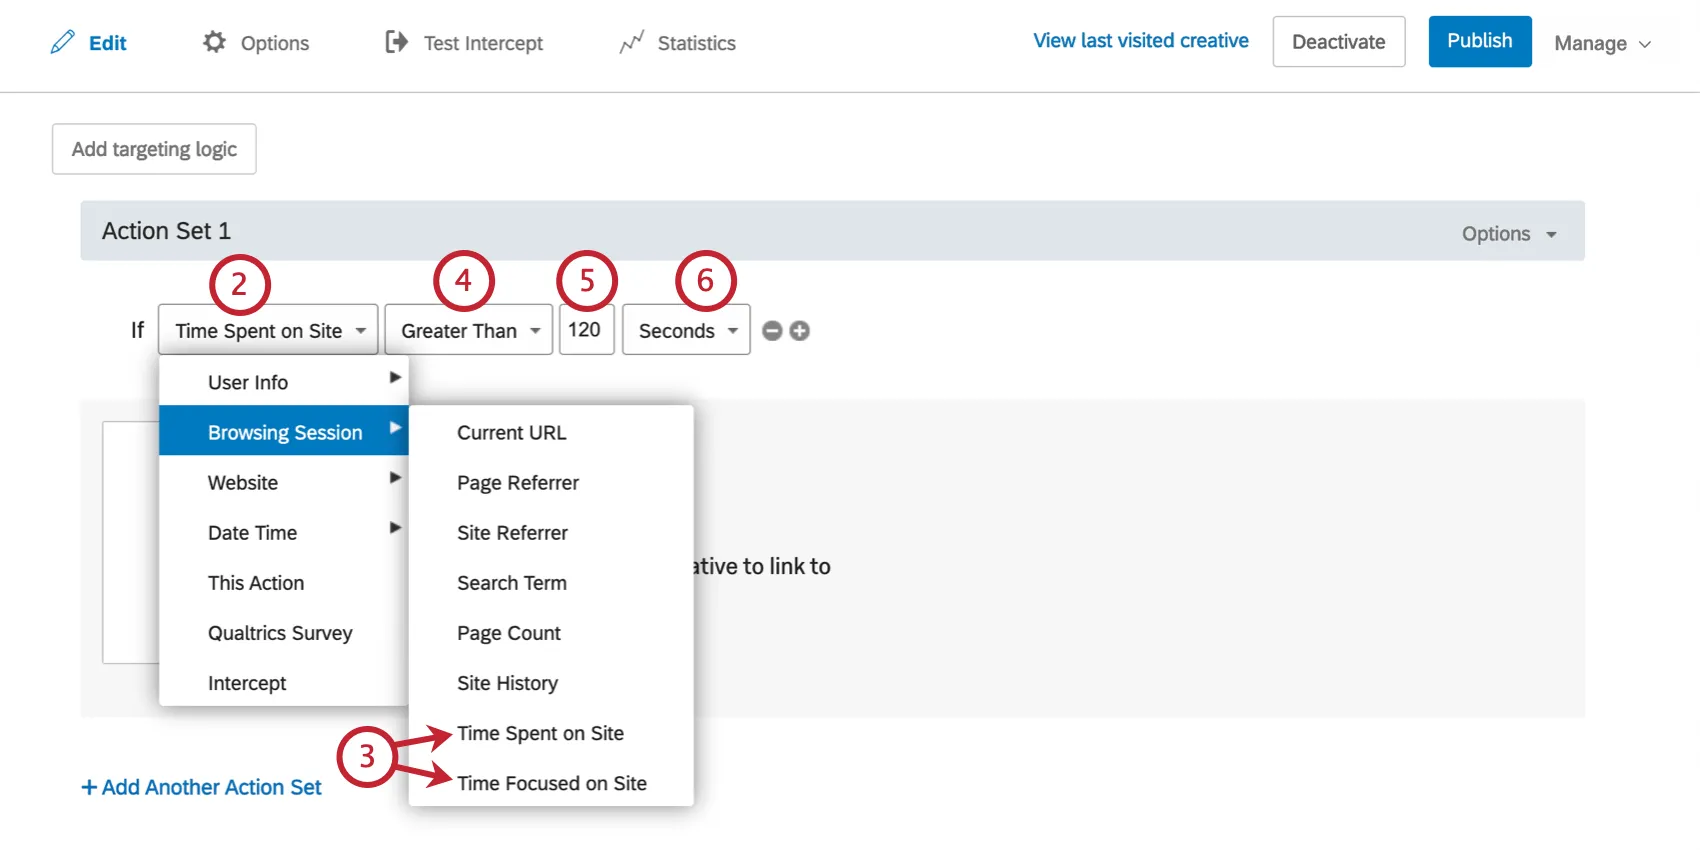Image resolution: width=1700 pixels, height=850 pixels.
Task: Remove condition with the minus icon
Action: 772,331
